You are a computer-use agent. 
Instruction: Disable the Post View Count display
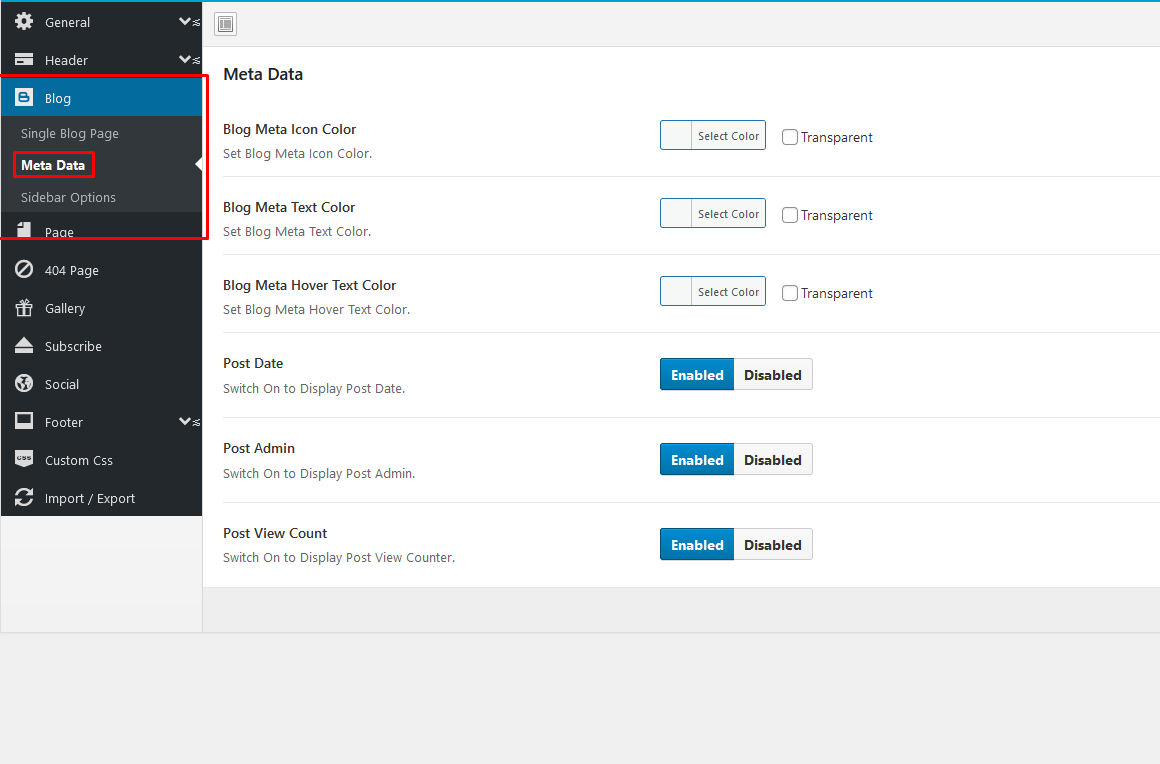coord(772,545)
